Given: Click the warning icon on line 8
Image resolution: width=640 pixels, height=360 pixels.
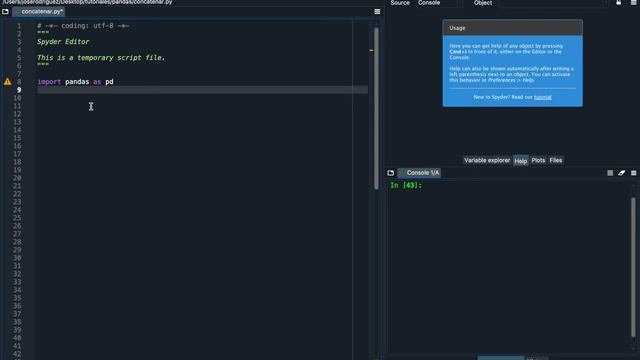Looking at the screenshot, I should [x=8, y=82].
